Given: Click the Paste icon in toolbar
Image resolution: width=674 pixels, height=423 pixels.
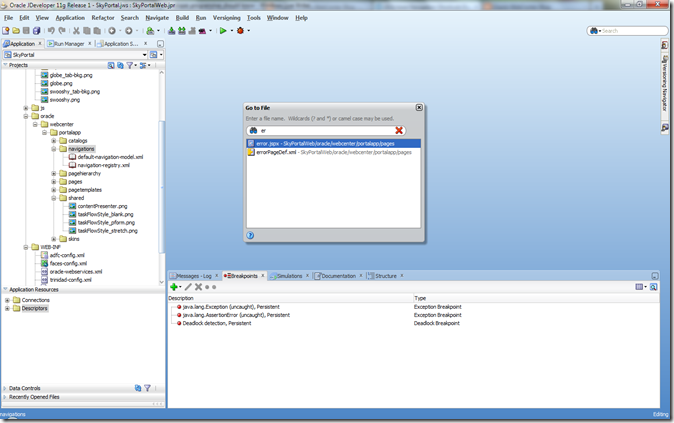Looking at the screenshot, I should 97,31.
